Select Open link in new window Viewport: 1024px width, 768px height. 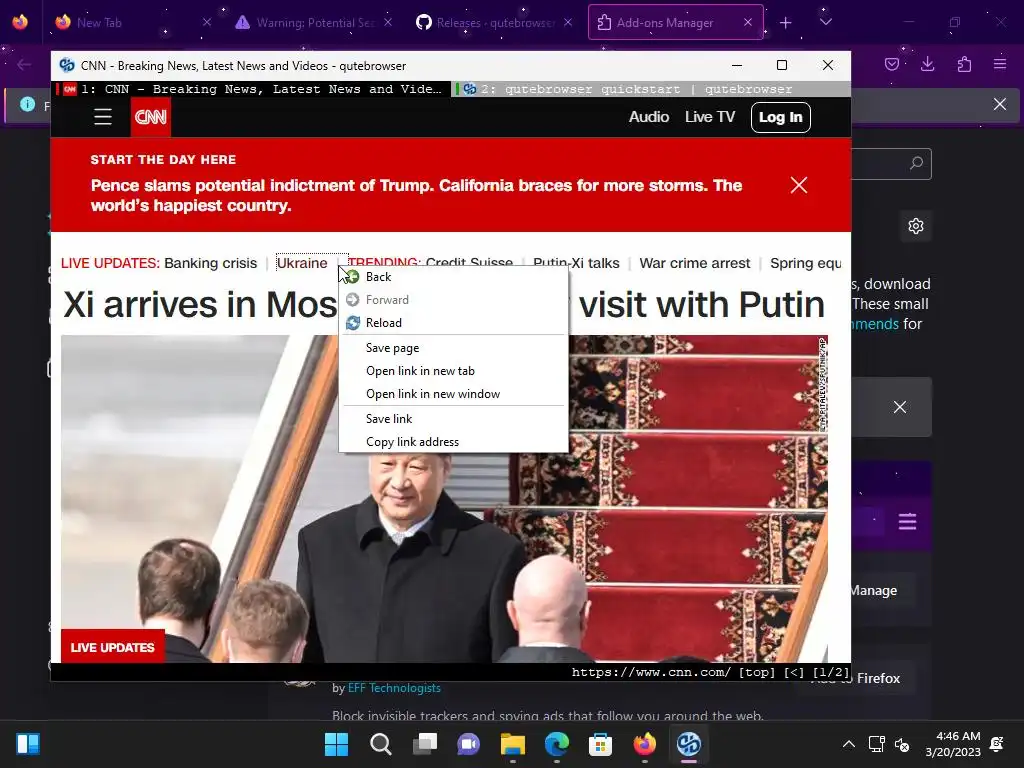click(454, 394)
